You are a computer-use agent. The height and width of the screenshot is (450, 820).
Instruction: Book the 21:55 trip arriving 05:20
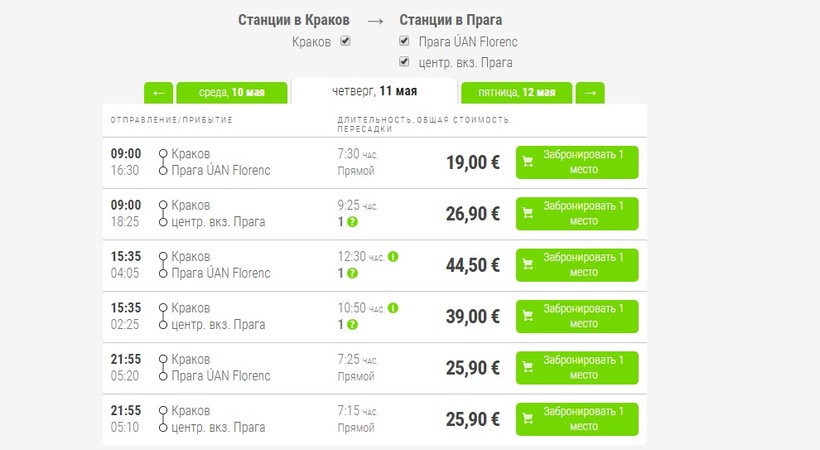576,368
